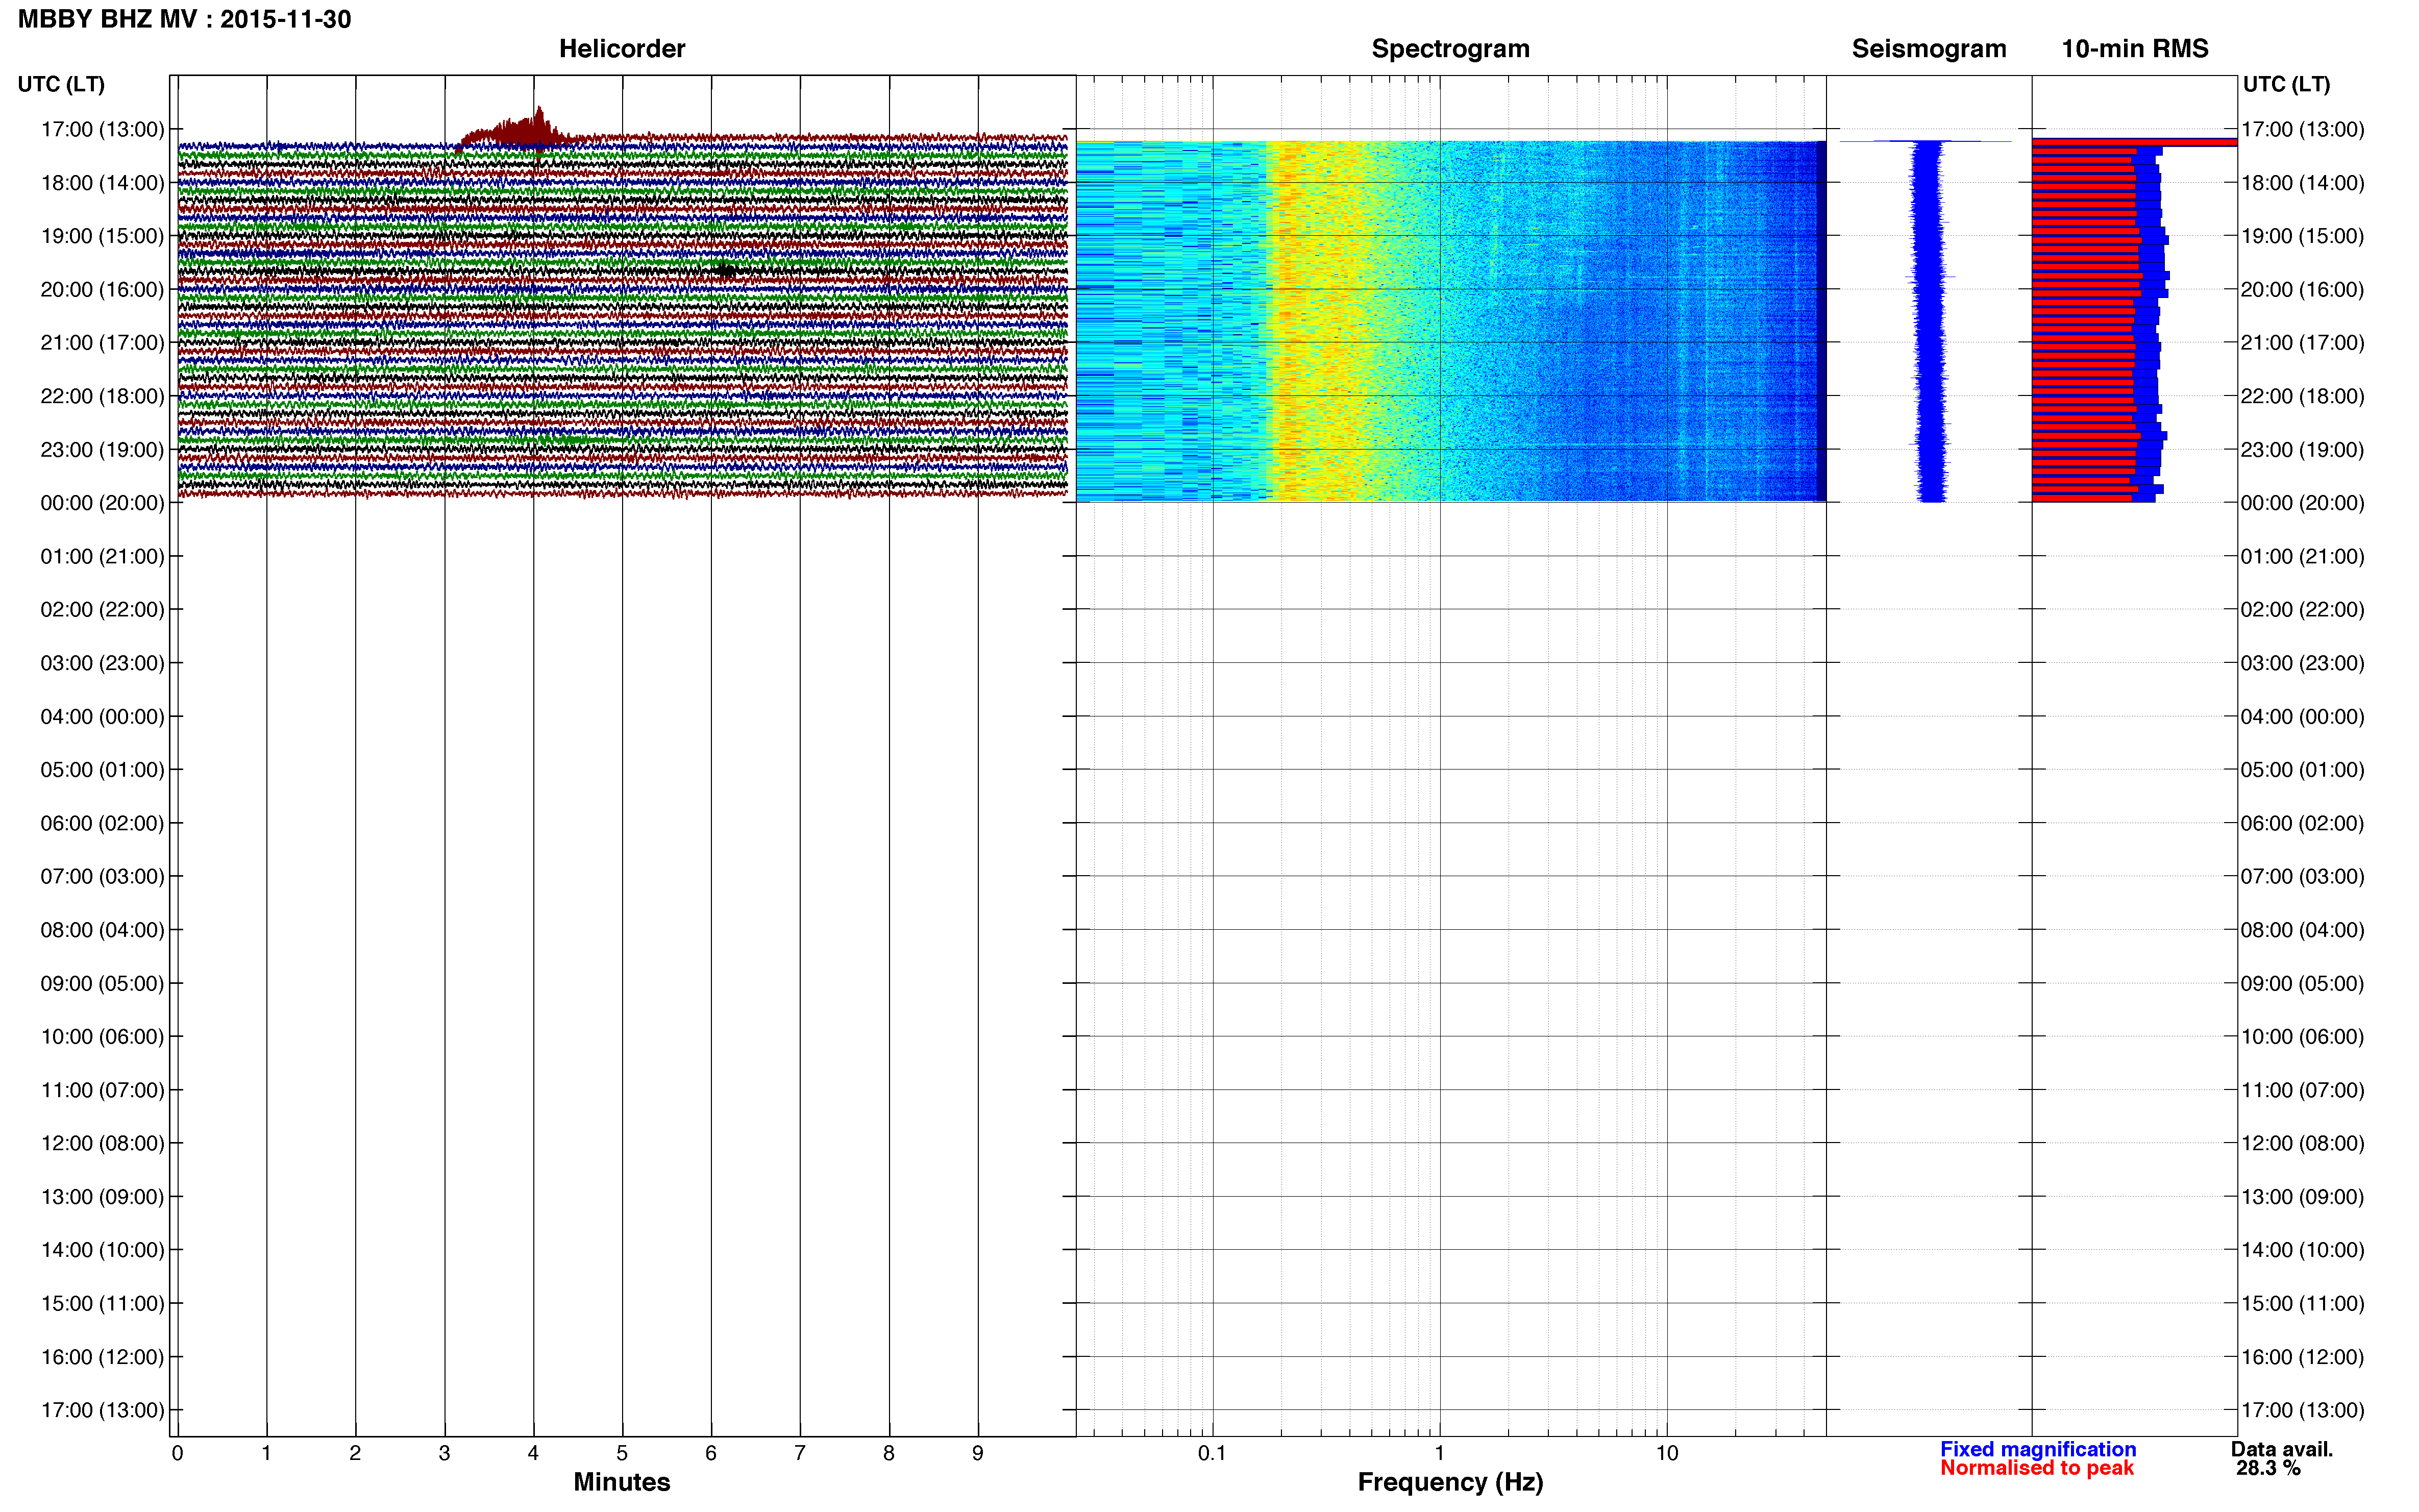Screen dimensions: 2419x1512
Task: Click the left-axis '01:00 (21:00)' time label
Action: (x=102, y=556)
